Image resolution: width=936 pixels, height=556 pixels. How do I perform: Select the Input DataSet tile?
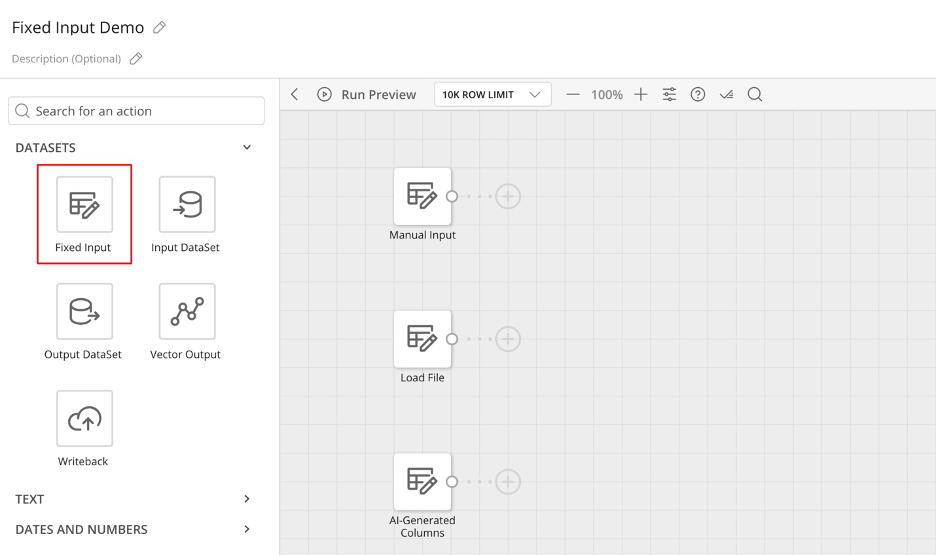coord(187,204)
